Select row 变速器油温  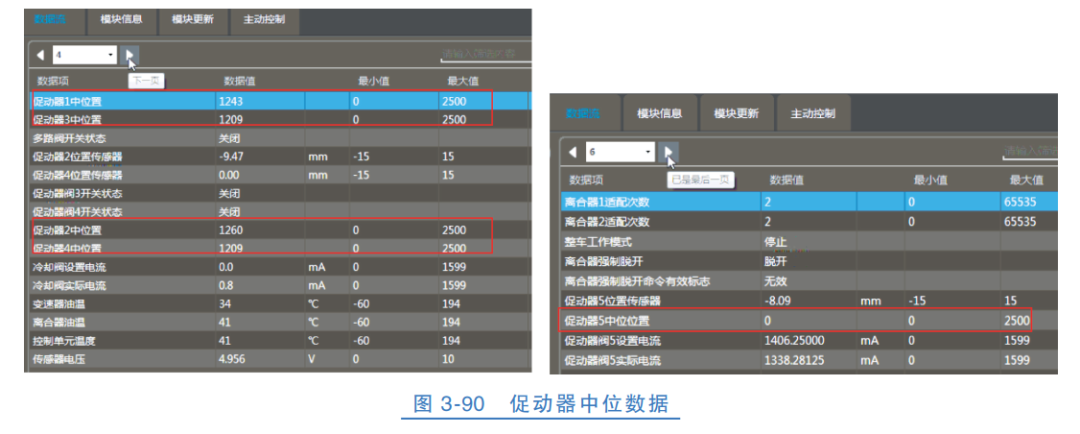(x=279, y=304)
